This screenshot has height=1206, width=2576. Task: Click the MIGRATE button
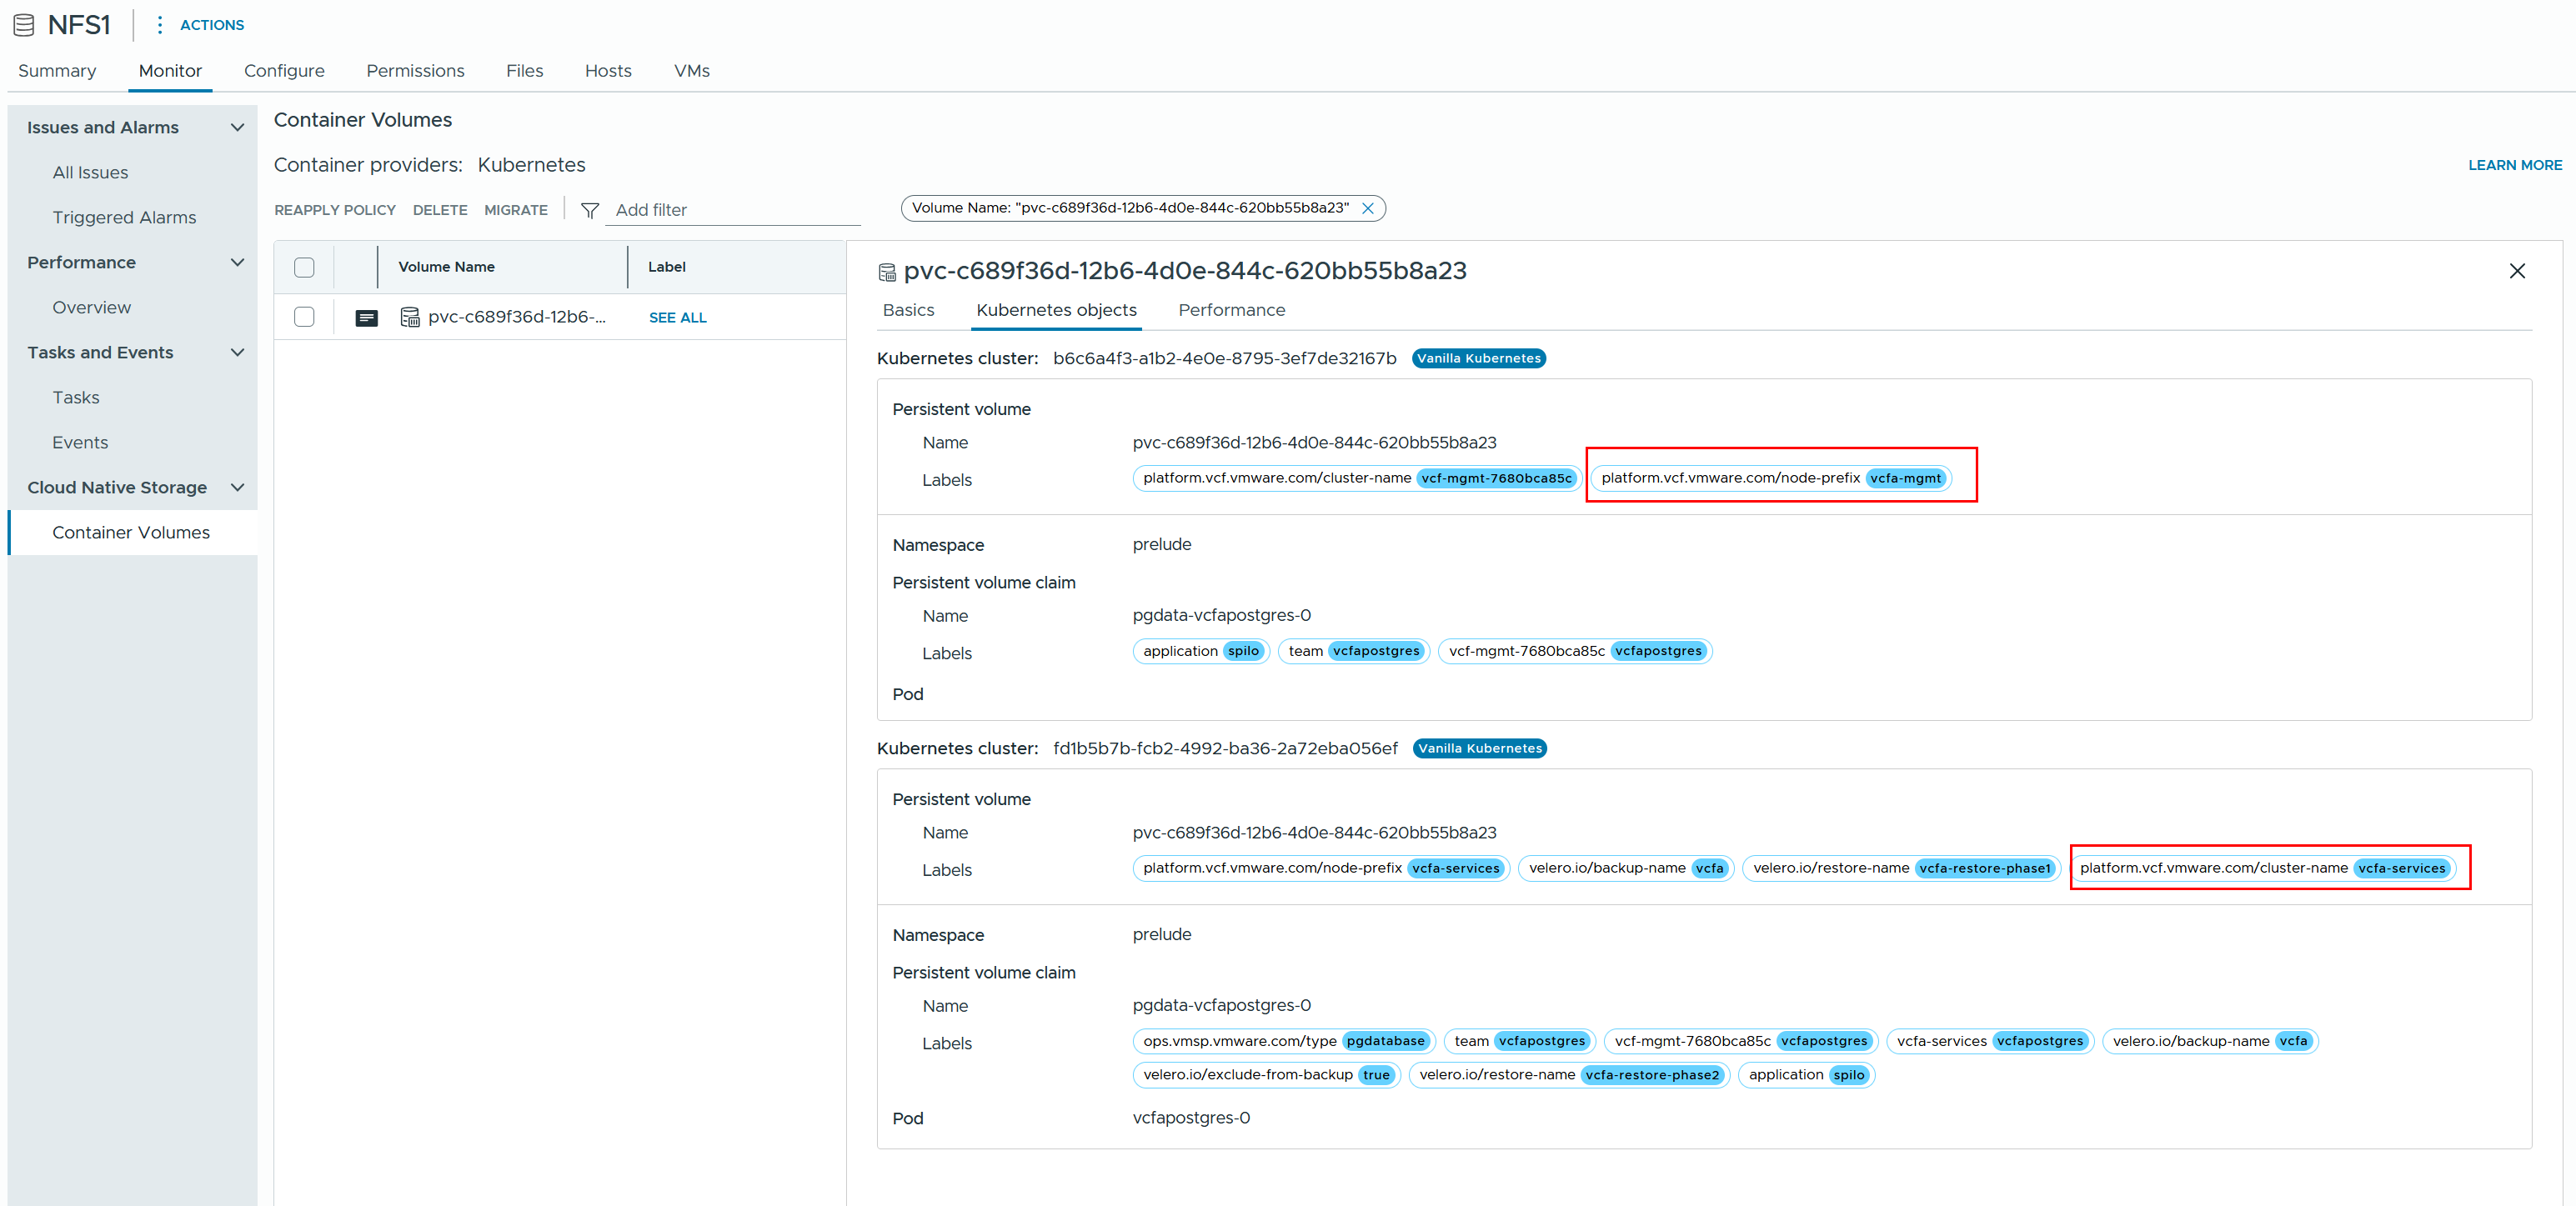[516, 210]
